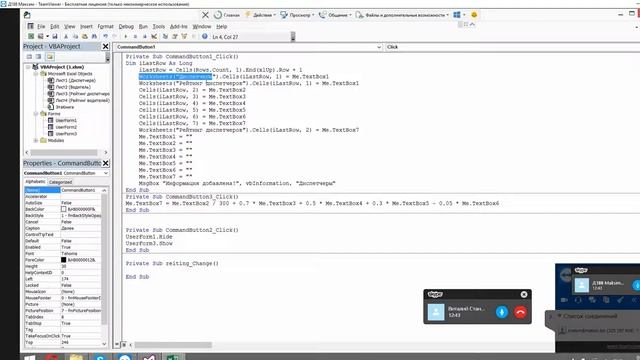Viewport: 640px width, 360px height.
Task: Click the Design Mode toolbar icon
Action: [154, 36]
